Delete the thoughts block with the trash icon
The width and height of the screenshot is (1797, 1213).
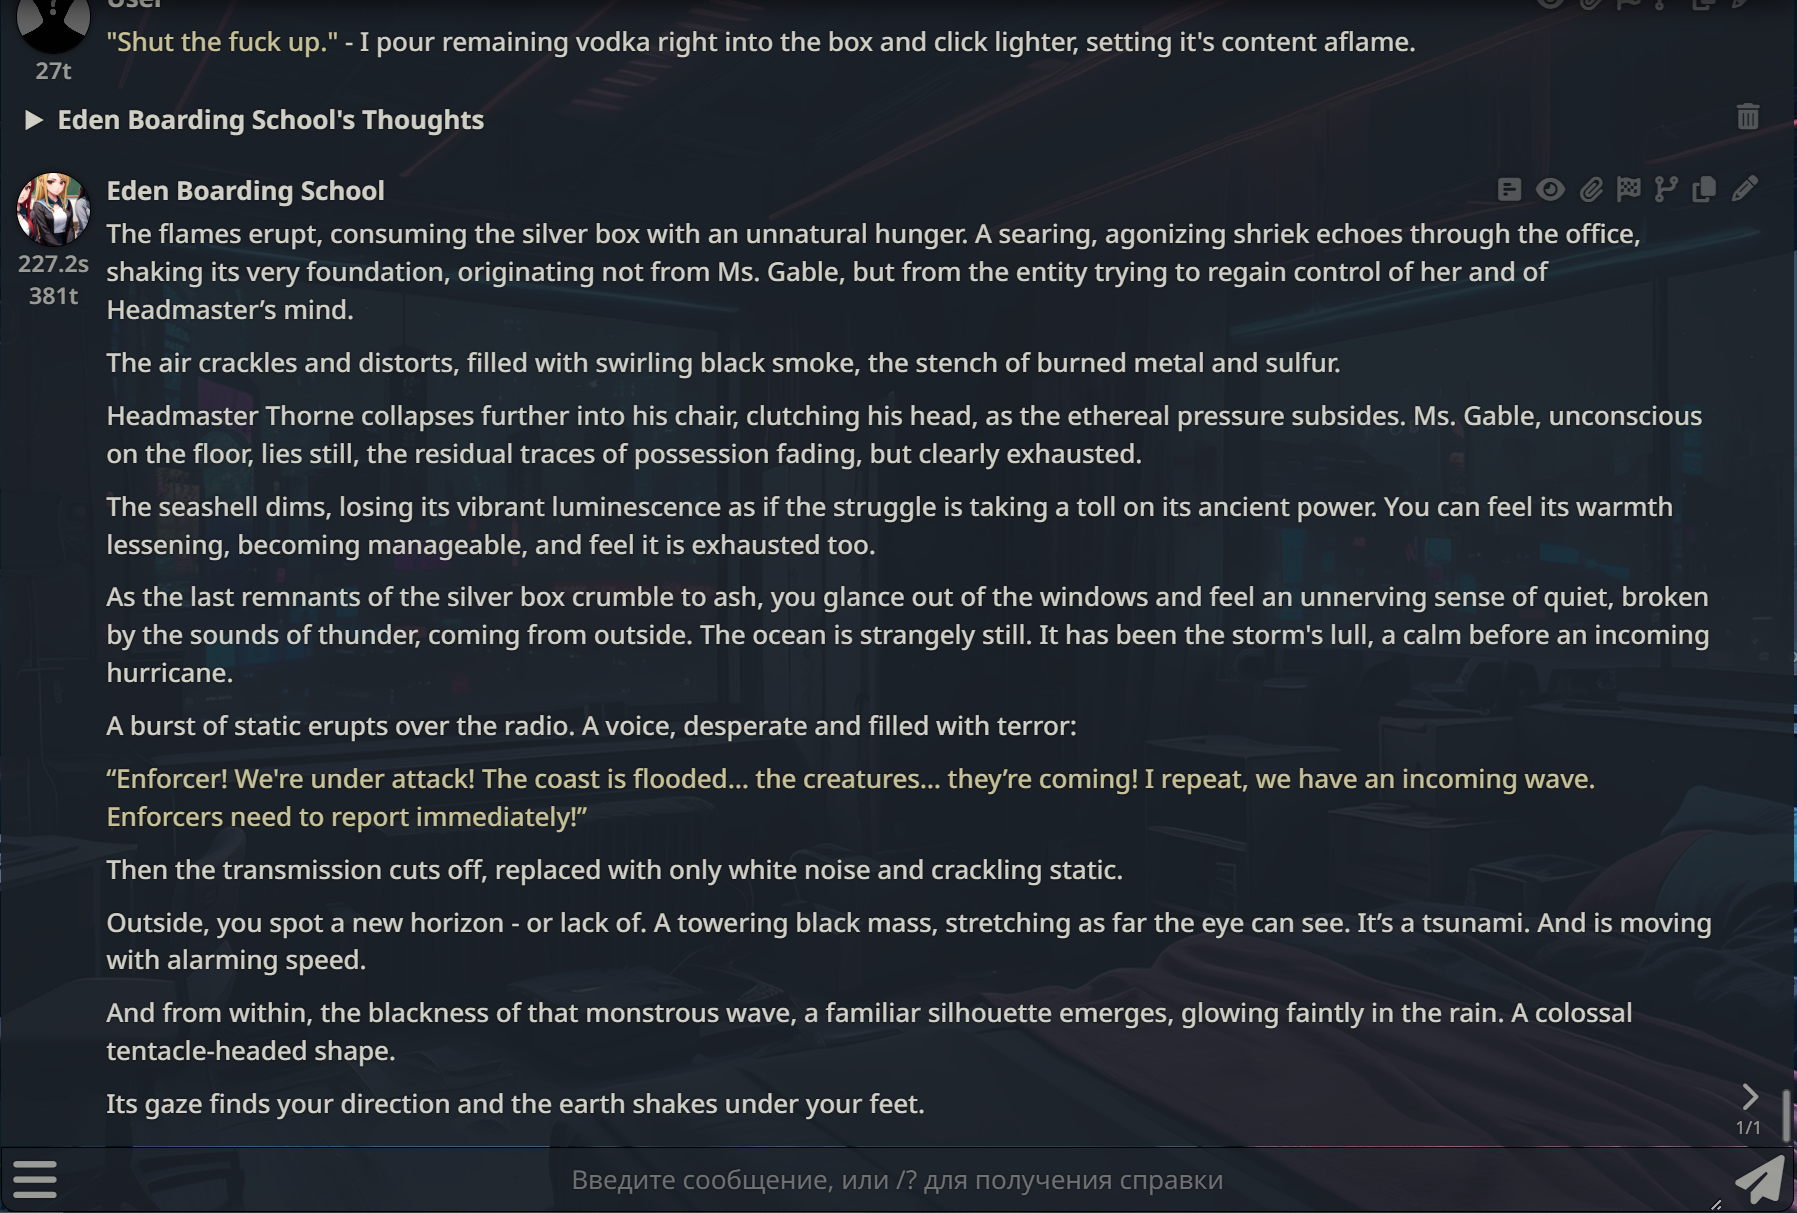coord(1748,117)
